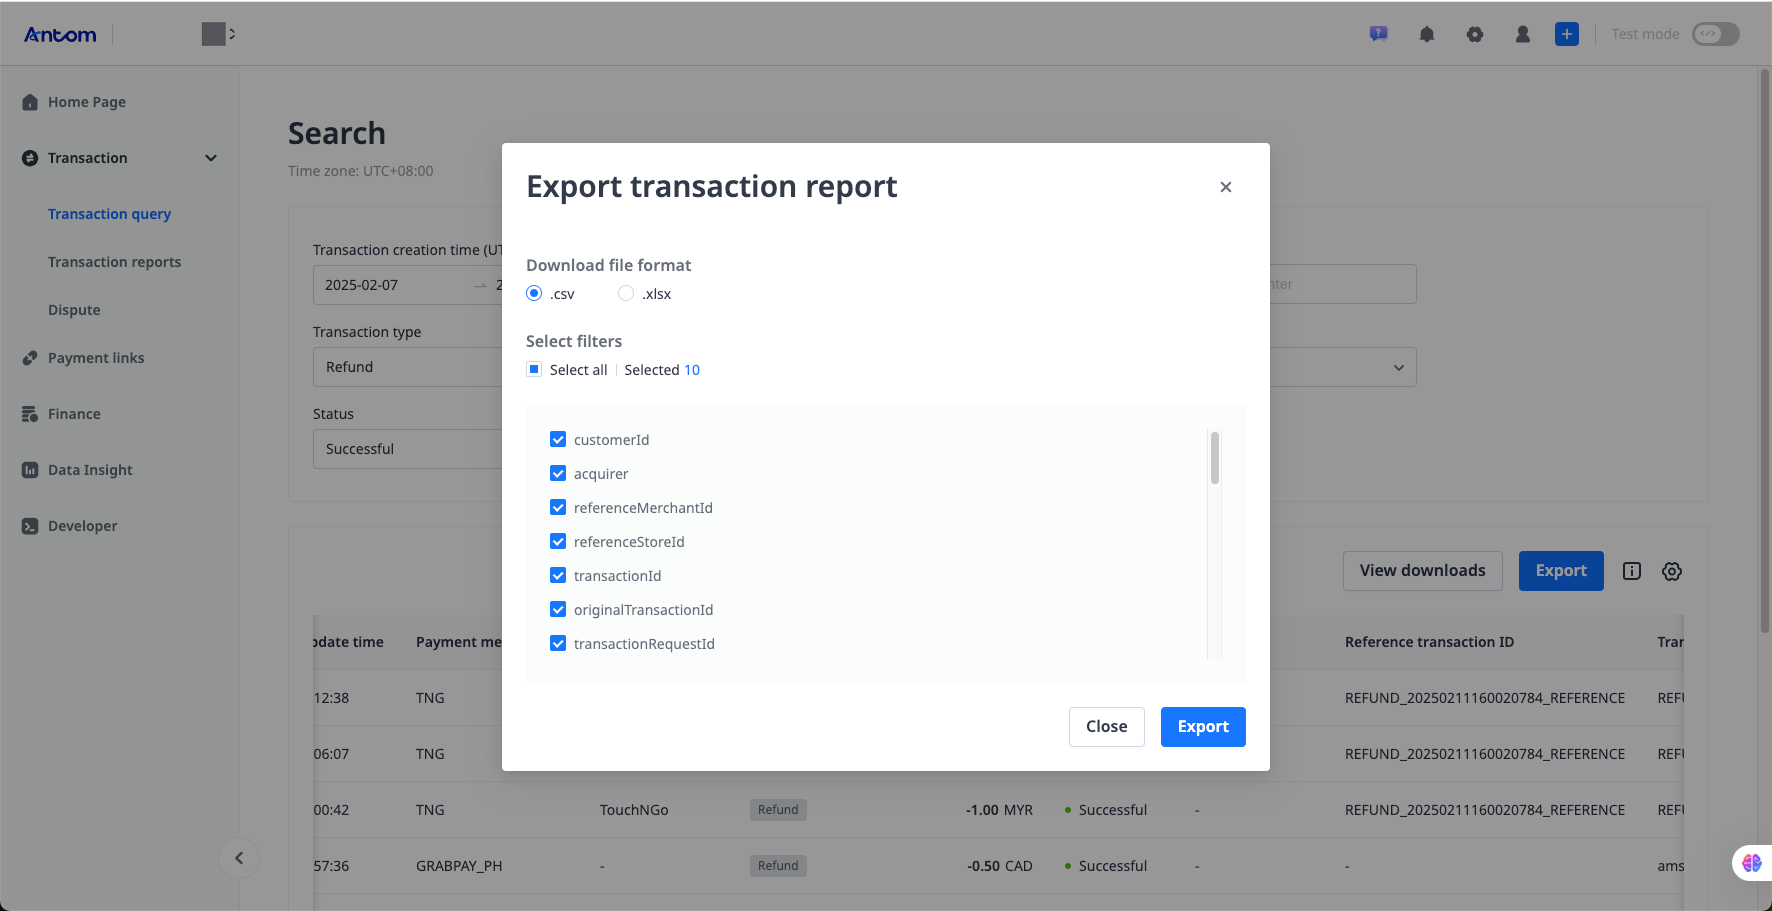The height and width of the screenshot is (911, 1772).
Task: Open the user profile icon
Action: [1523, 34]
